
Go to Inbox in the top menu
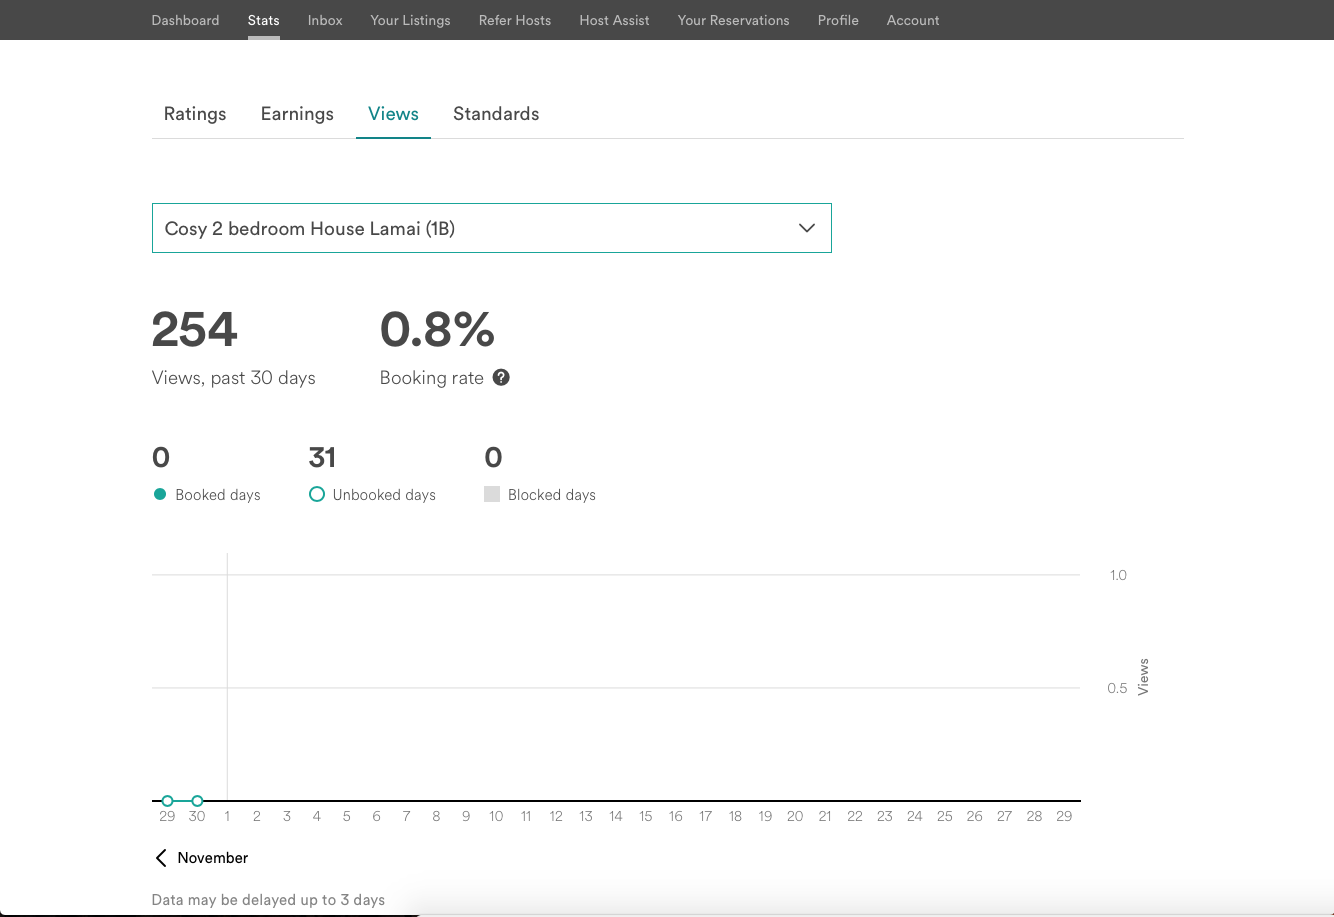pos(325,20)
